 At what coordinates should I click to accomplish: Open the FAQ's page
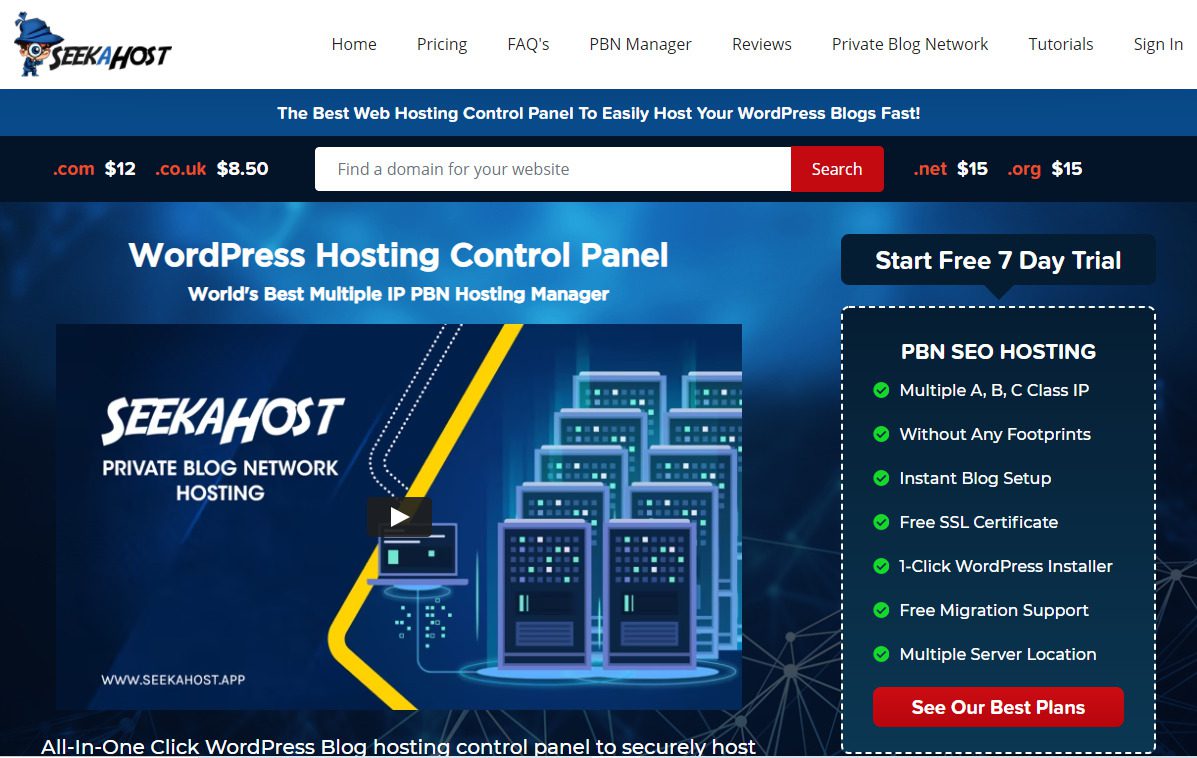[x=528, y=44]
